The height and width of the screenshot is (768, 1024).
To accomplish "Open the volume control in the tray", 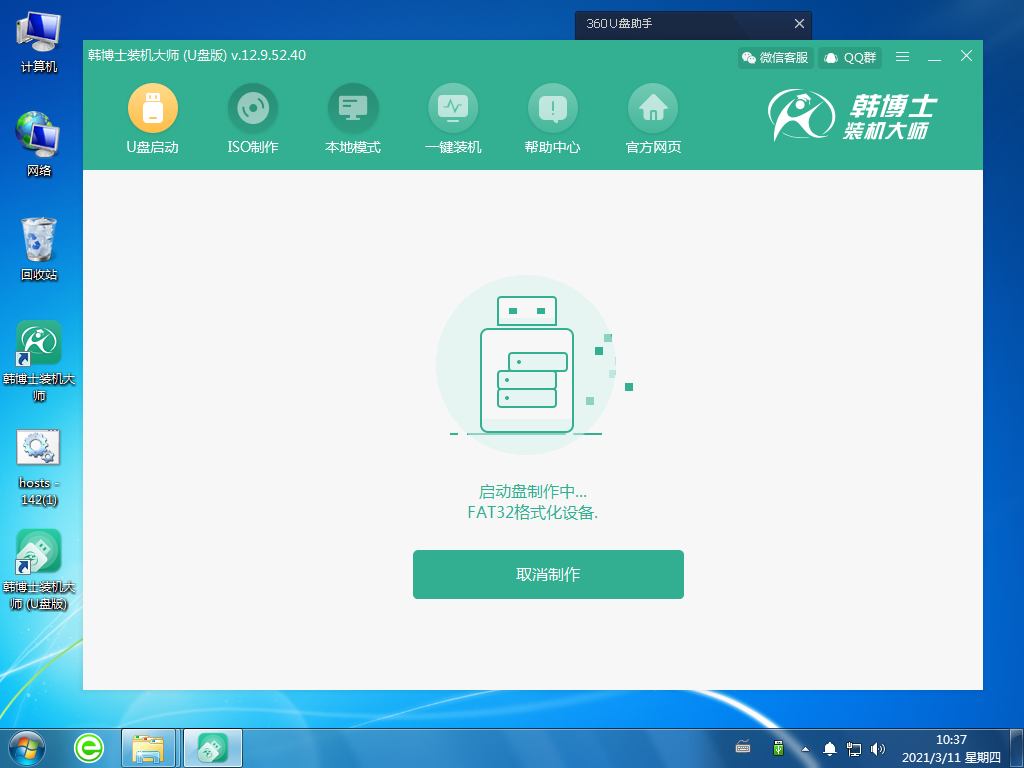I will 878,748.
